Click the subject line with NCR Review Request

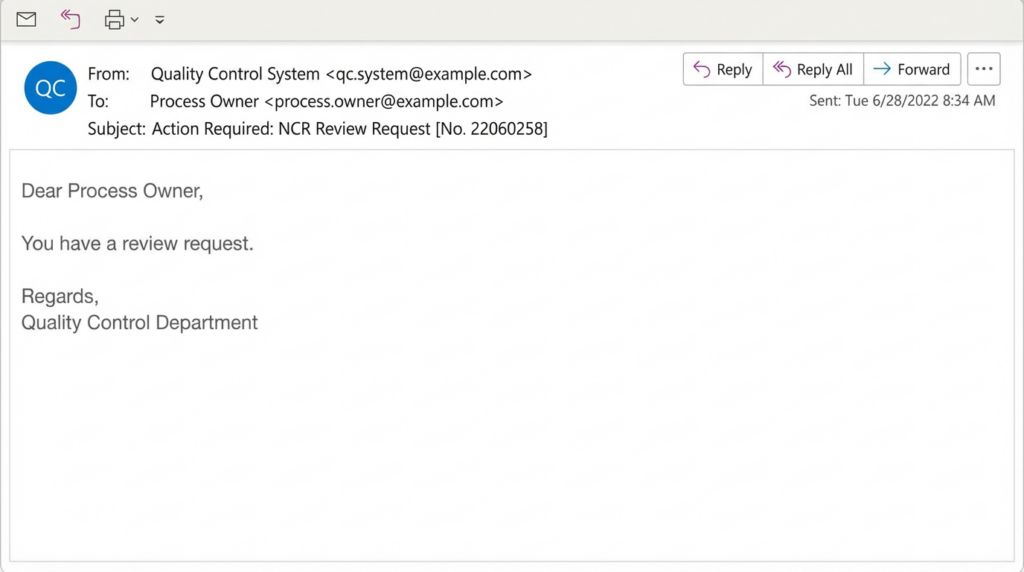[x=349, y=128]
